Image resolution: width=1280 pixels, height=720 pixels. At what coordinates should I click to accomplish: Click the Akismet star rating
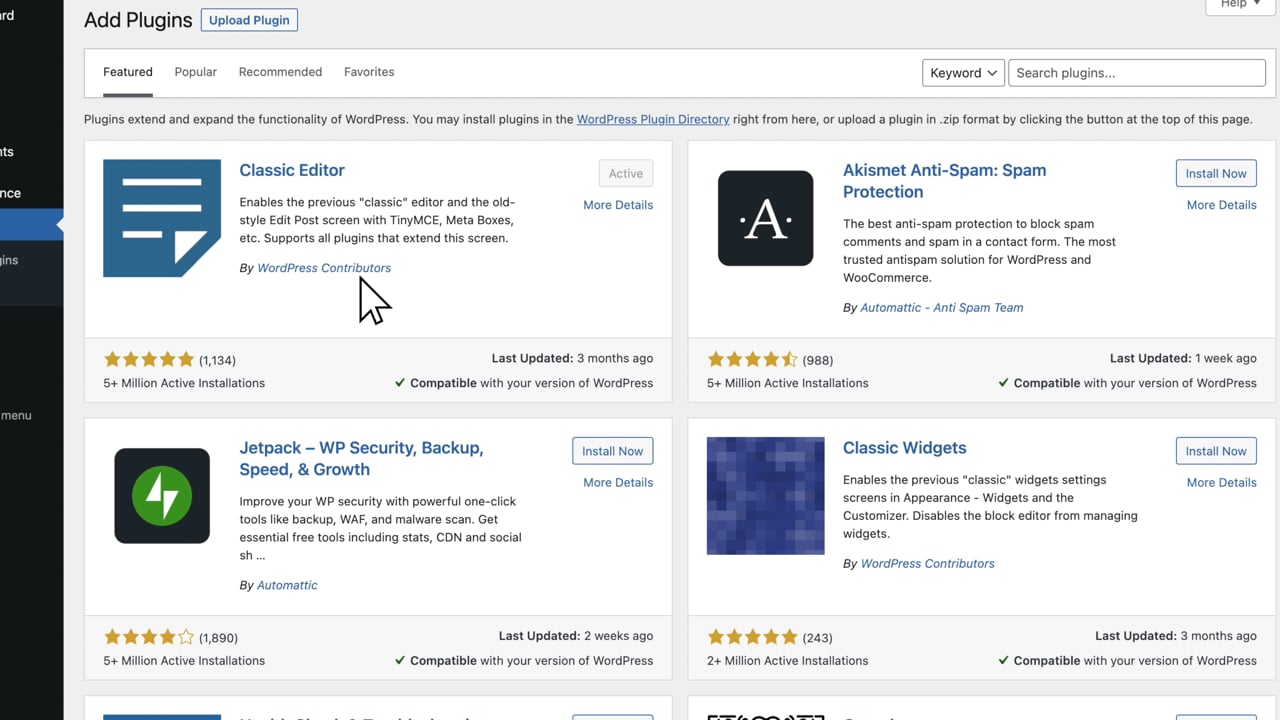point(752,359)
